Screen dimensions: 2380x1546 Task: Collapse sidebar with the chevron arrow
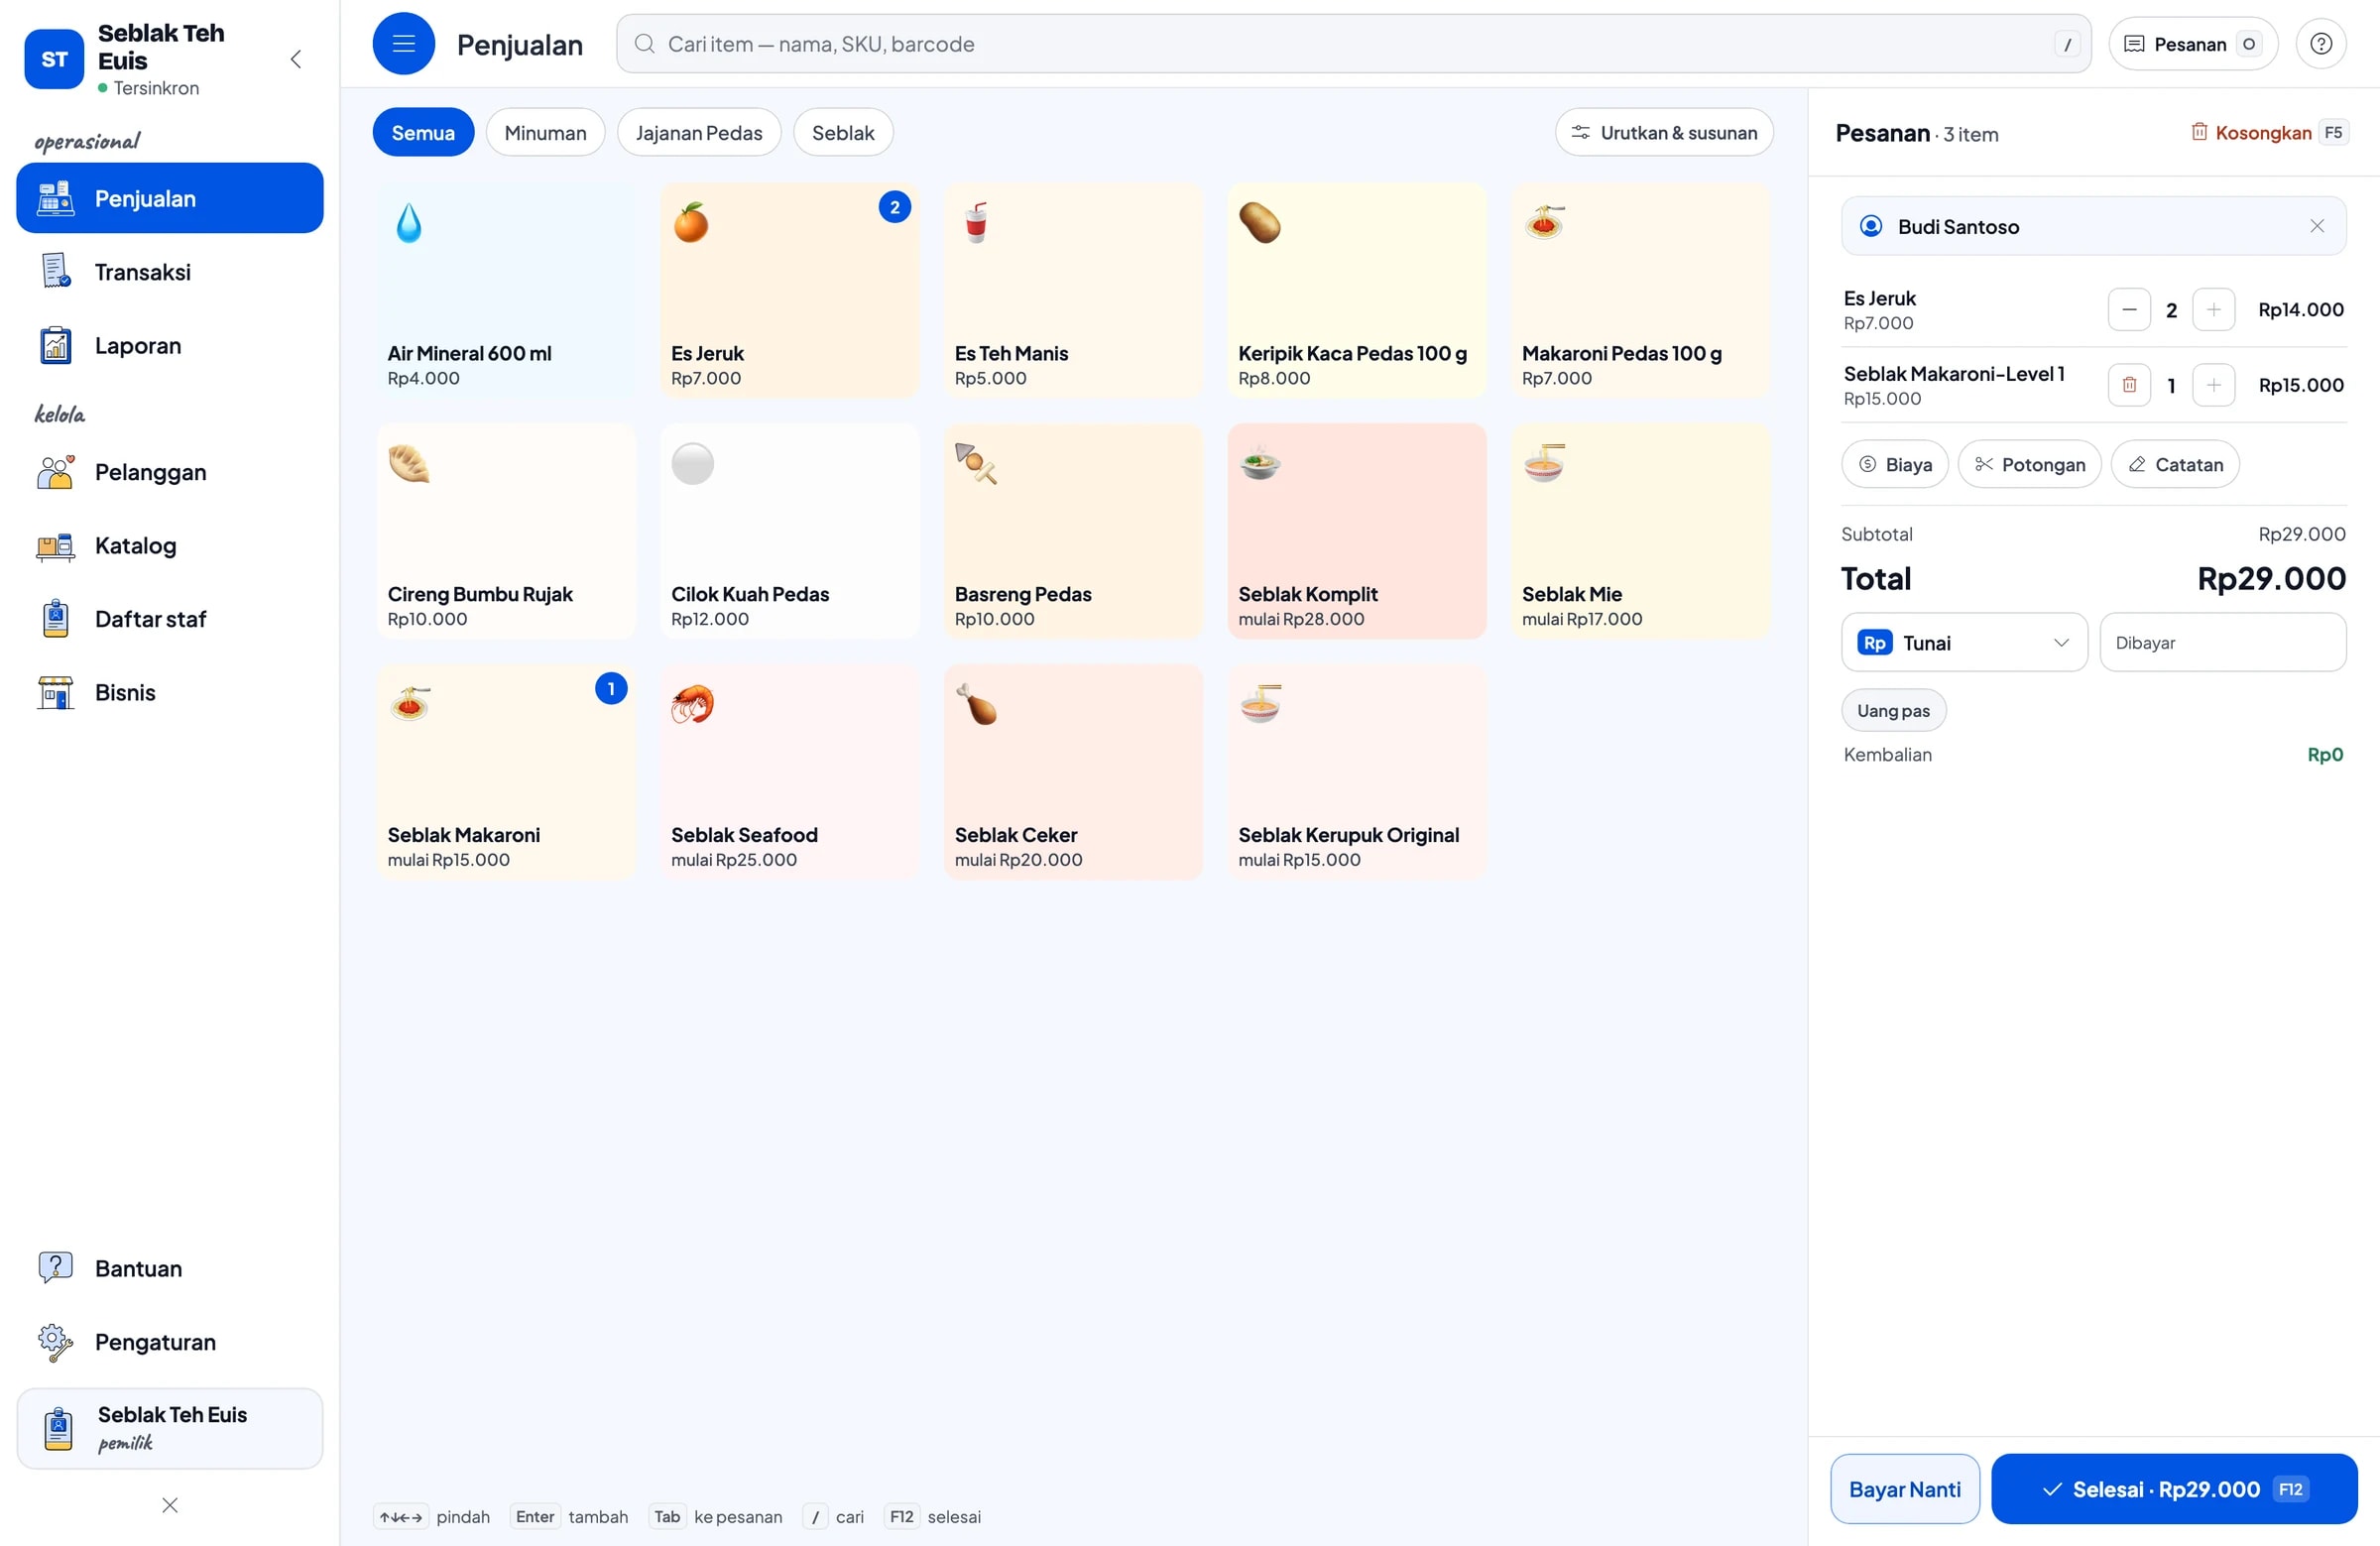coord(296,59)
